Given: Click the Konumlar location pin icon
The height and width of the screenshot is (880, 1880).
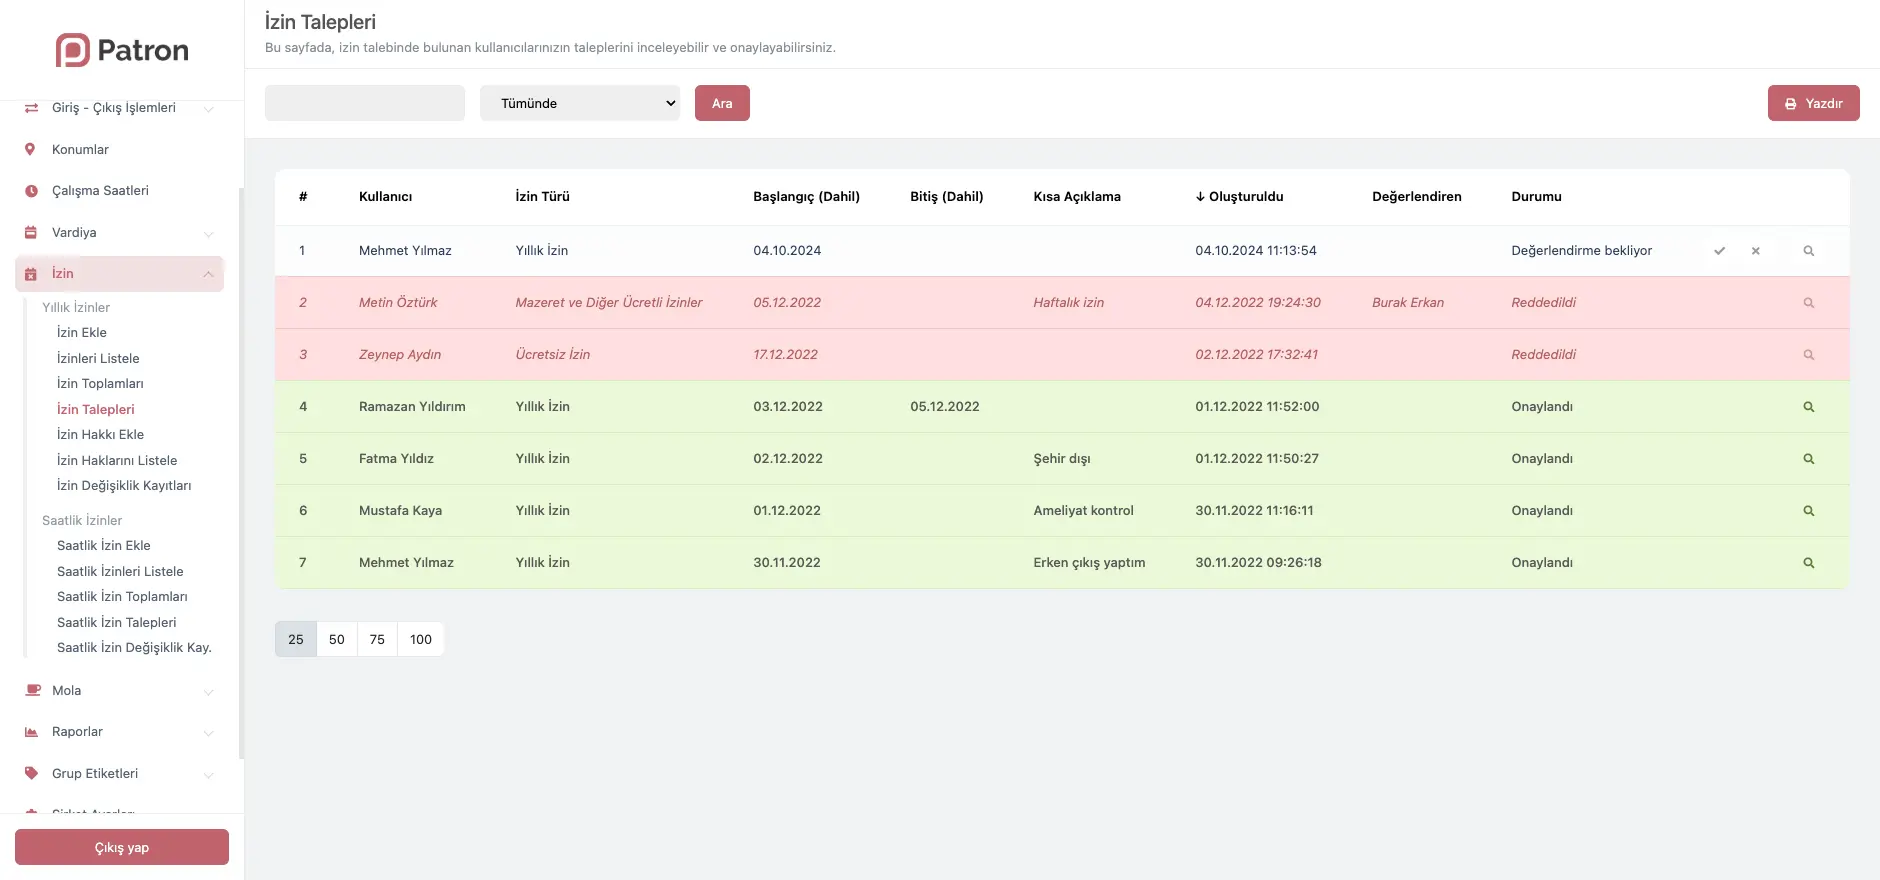Looking at the screenshot, I should pos(30,150).
